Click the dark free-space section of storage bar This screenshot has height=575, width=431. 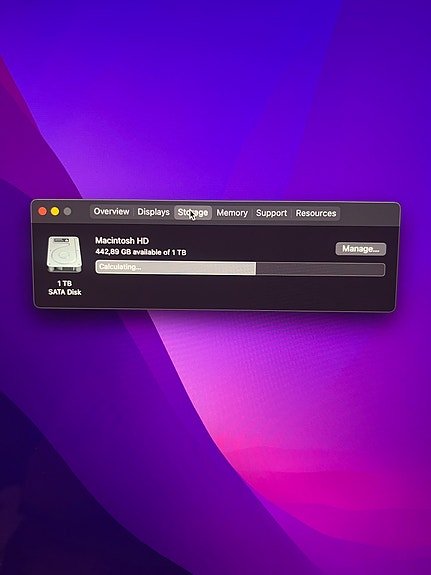[x=320, y=270]
